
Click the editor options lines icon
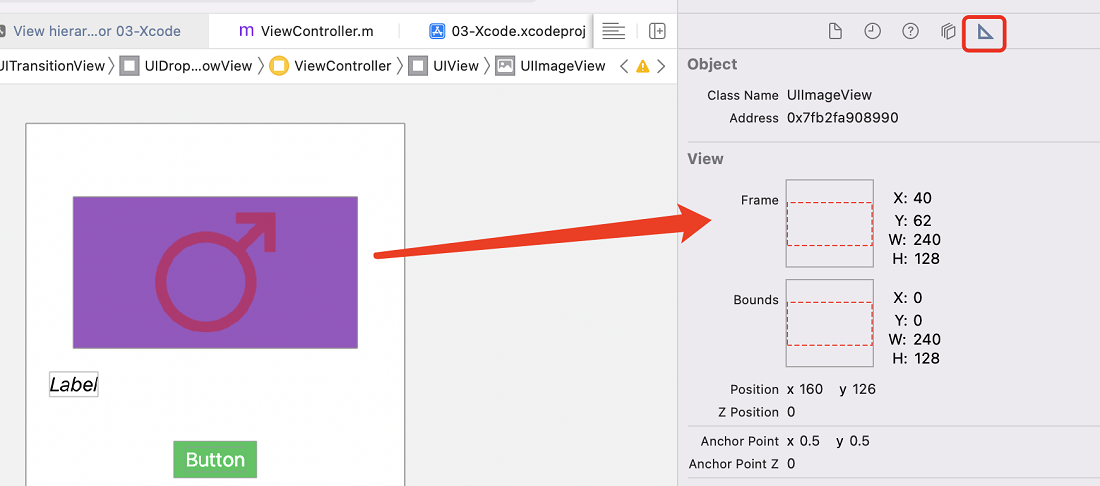(x=614, y=31)
